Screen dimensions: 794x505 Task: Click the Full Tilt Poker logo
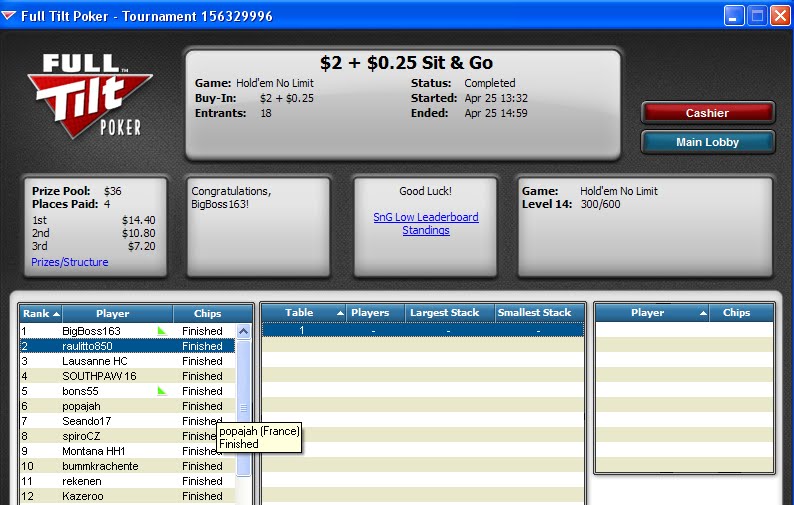point(90,96)
